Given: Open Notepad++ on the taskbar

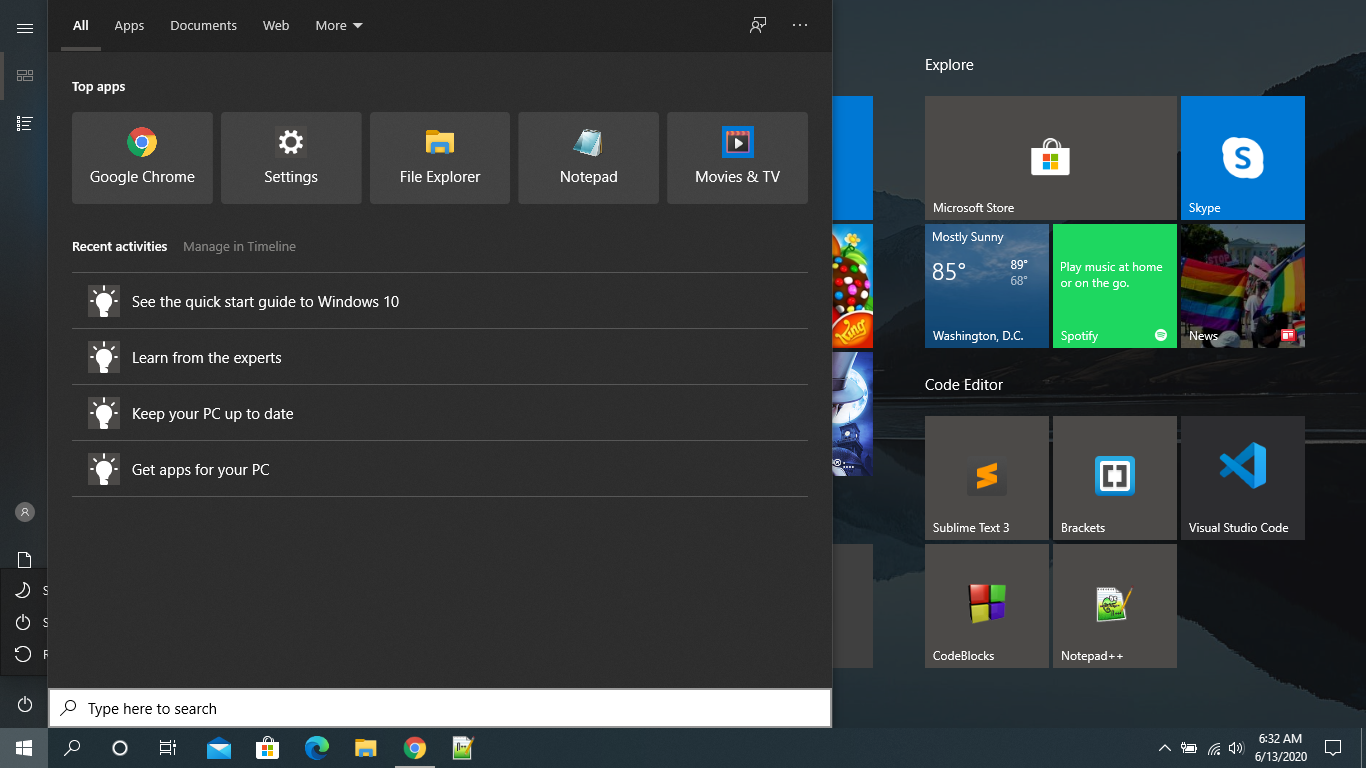Looking at the screenshot, I should [x=463, y=748].
